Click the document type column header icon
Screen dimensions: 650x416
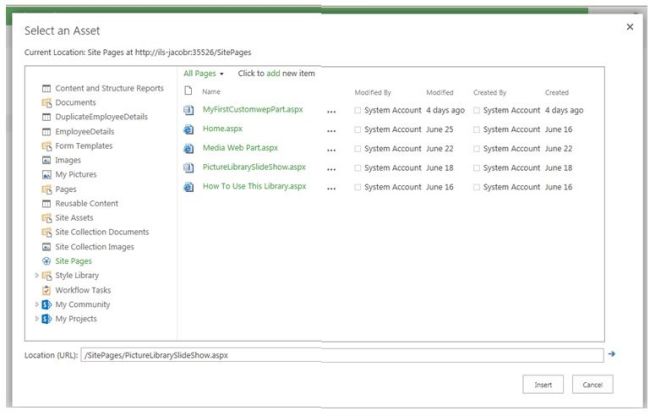[x=188, y=91]
